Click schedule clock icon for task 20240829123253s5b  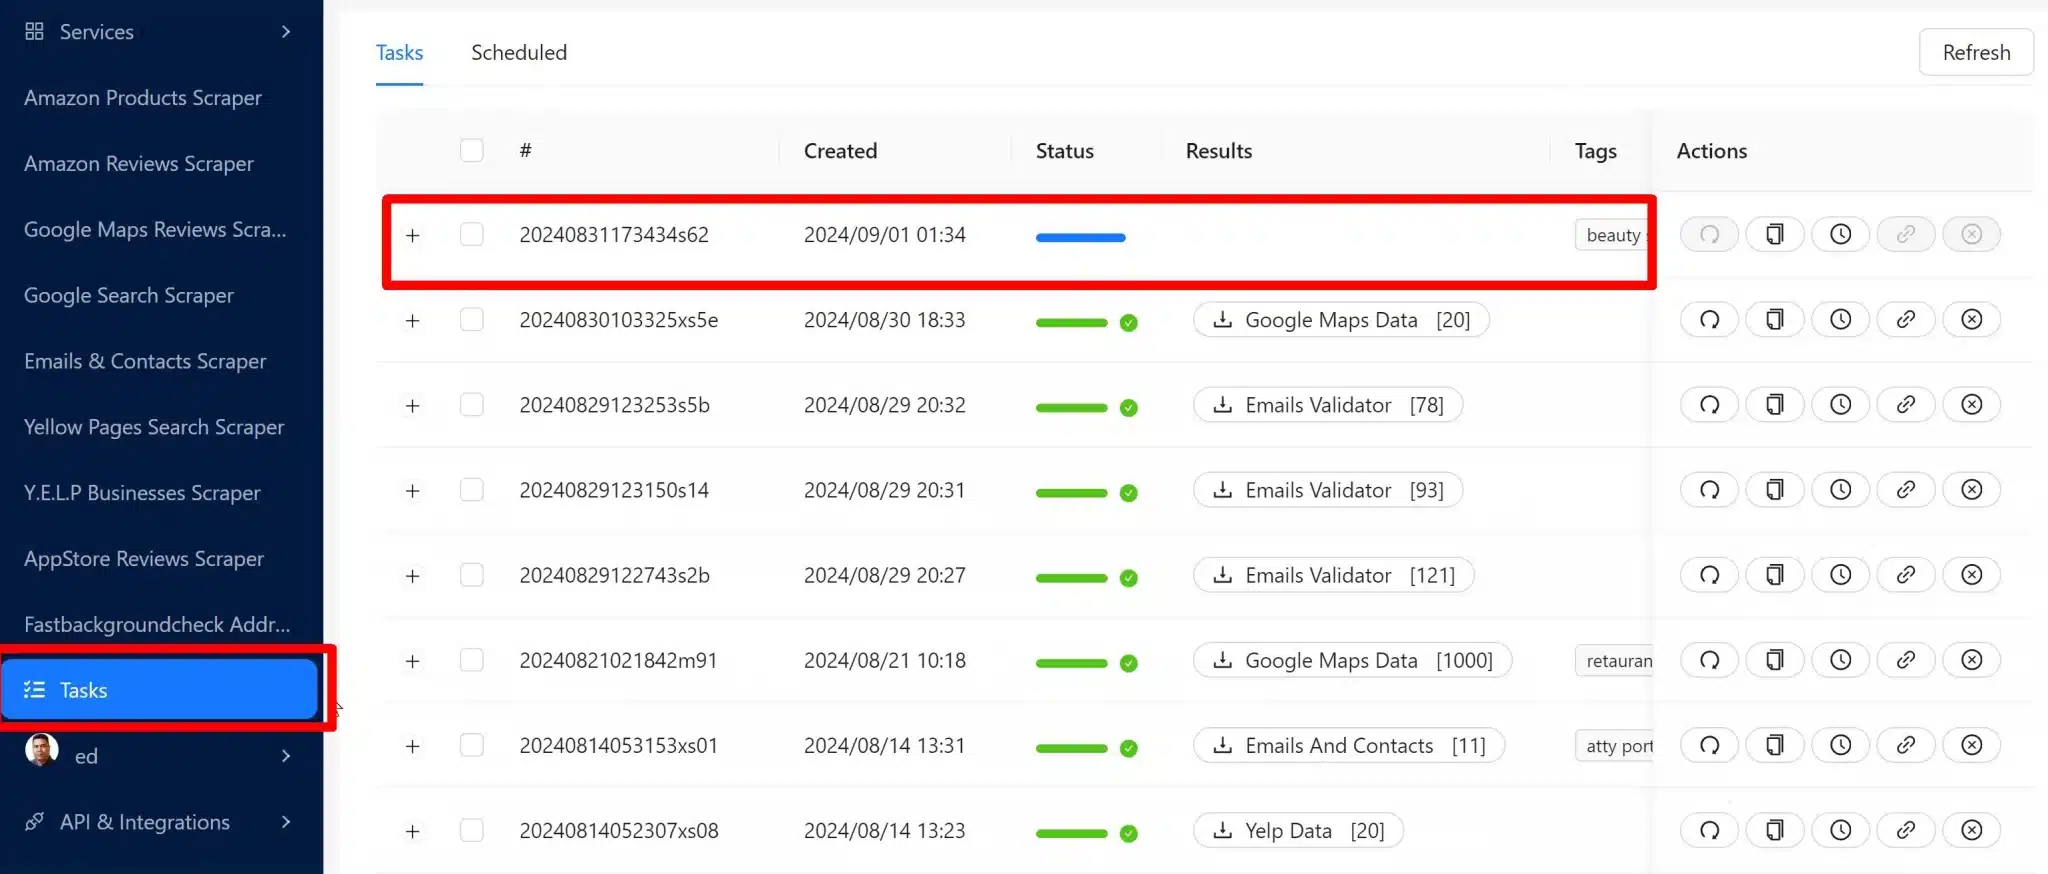[1840, 405]
